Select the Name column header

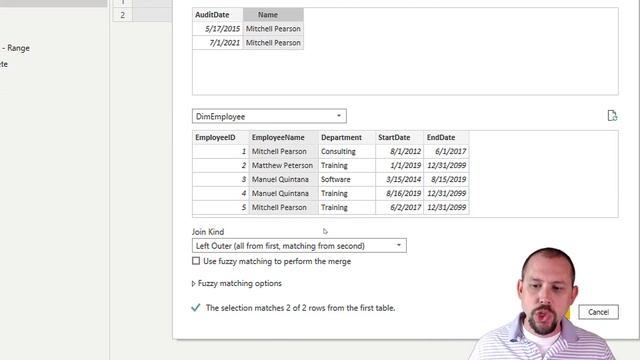click(273, 15)
